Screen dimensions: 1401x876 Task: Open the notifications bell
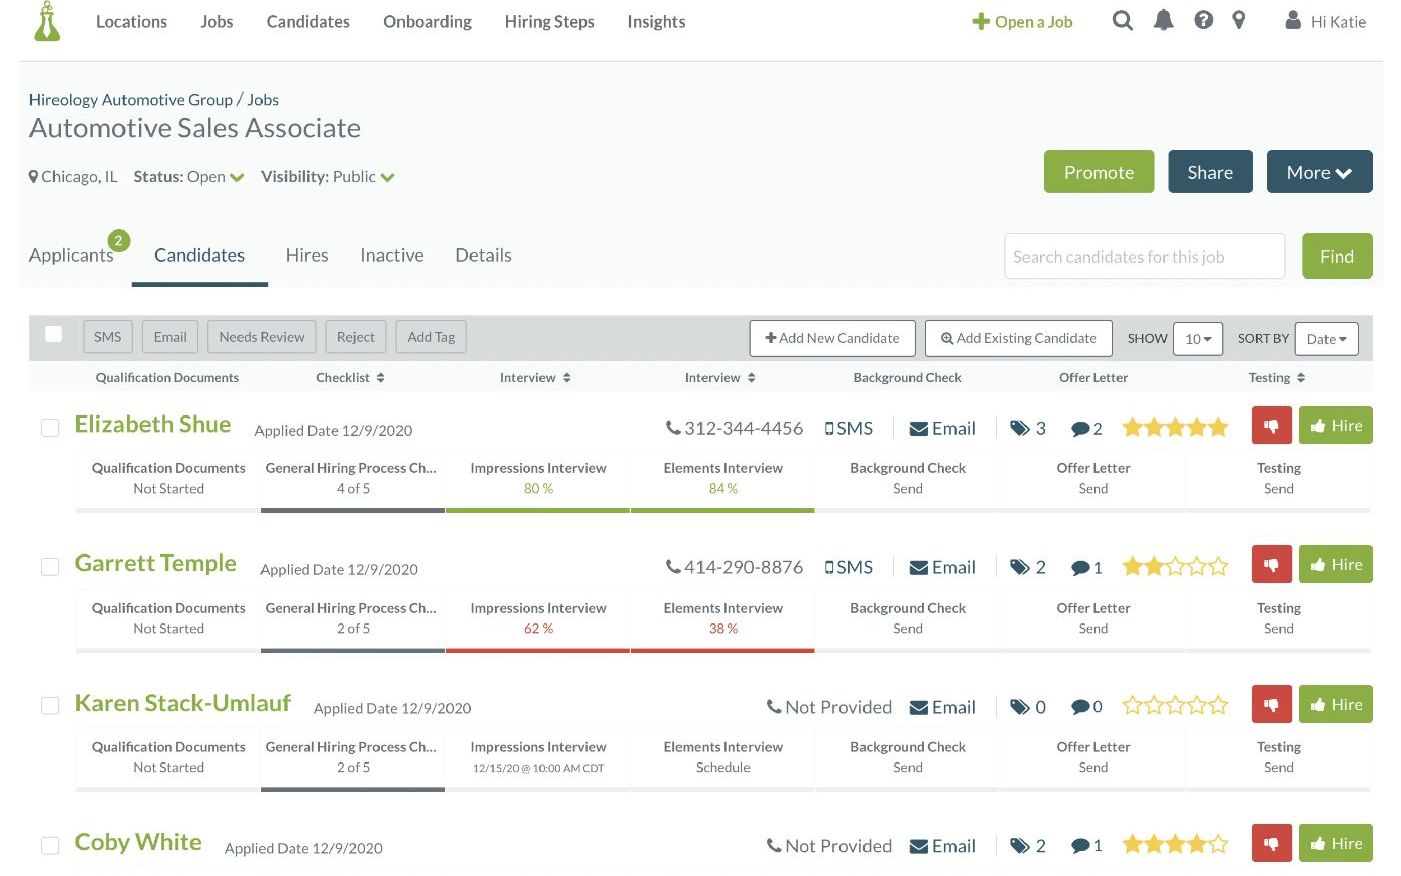coord(1163,21)
